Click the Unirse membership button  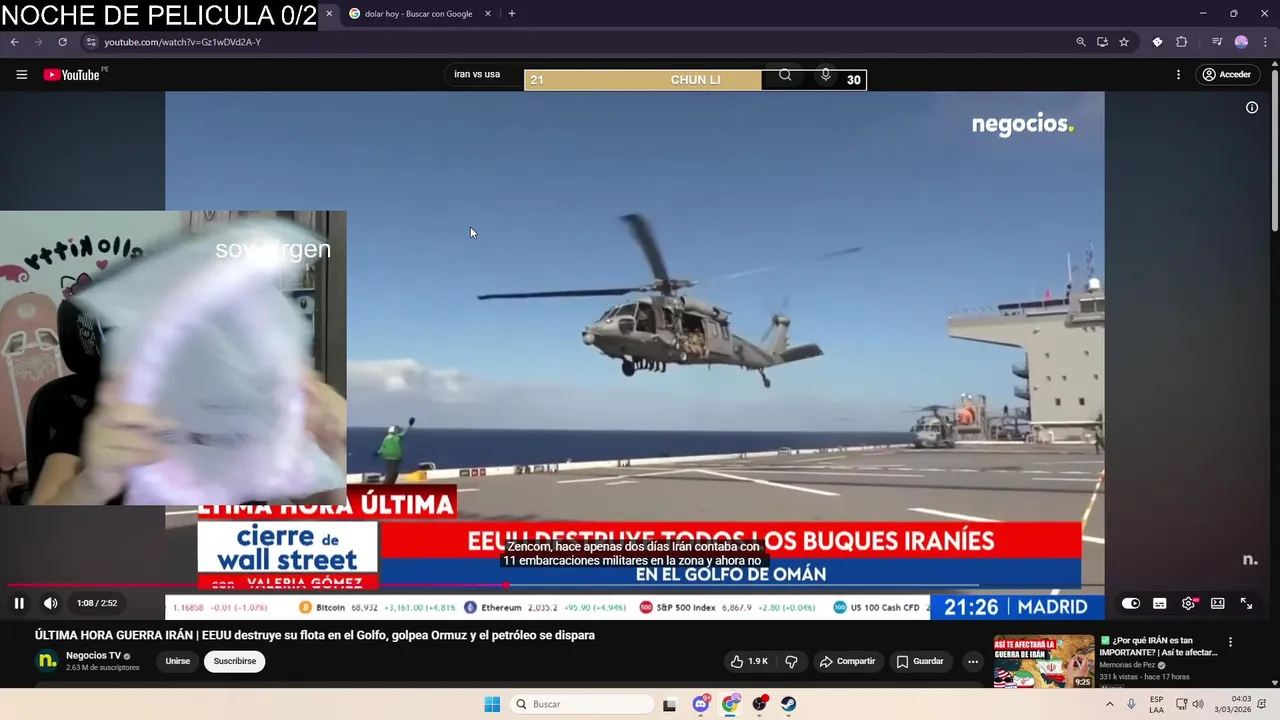pos(178,661)
